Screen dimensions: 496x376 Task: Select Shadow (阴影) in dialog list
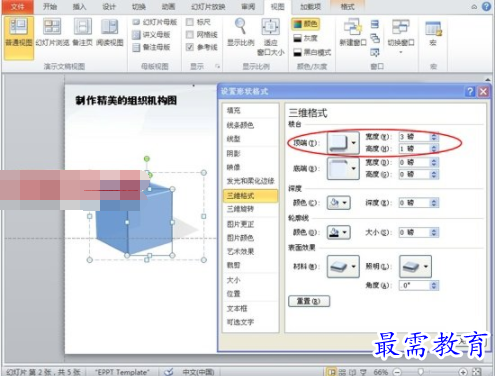[x=250, y=153]
